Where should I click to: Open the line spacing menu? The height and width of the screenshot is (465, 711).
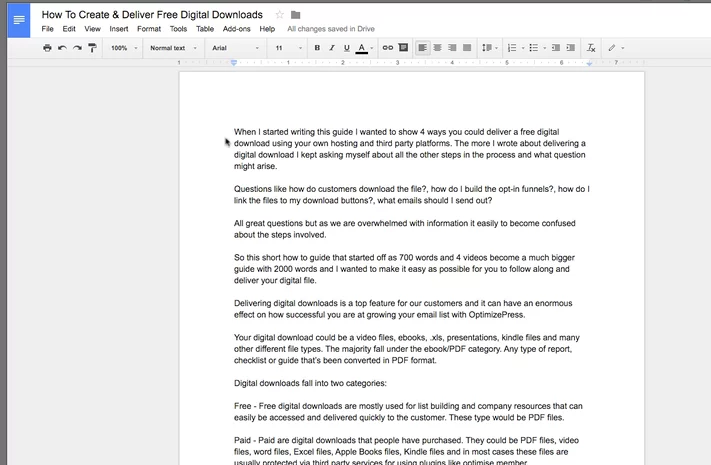click(x=490, y=48)
